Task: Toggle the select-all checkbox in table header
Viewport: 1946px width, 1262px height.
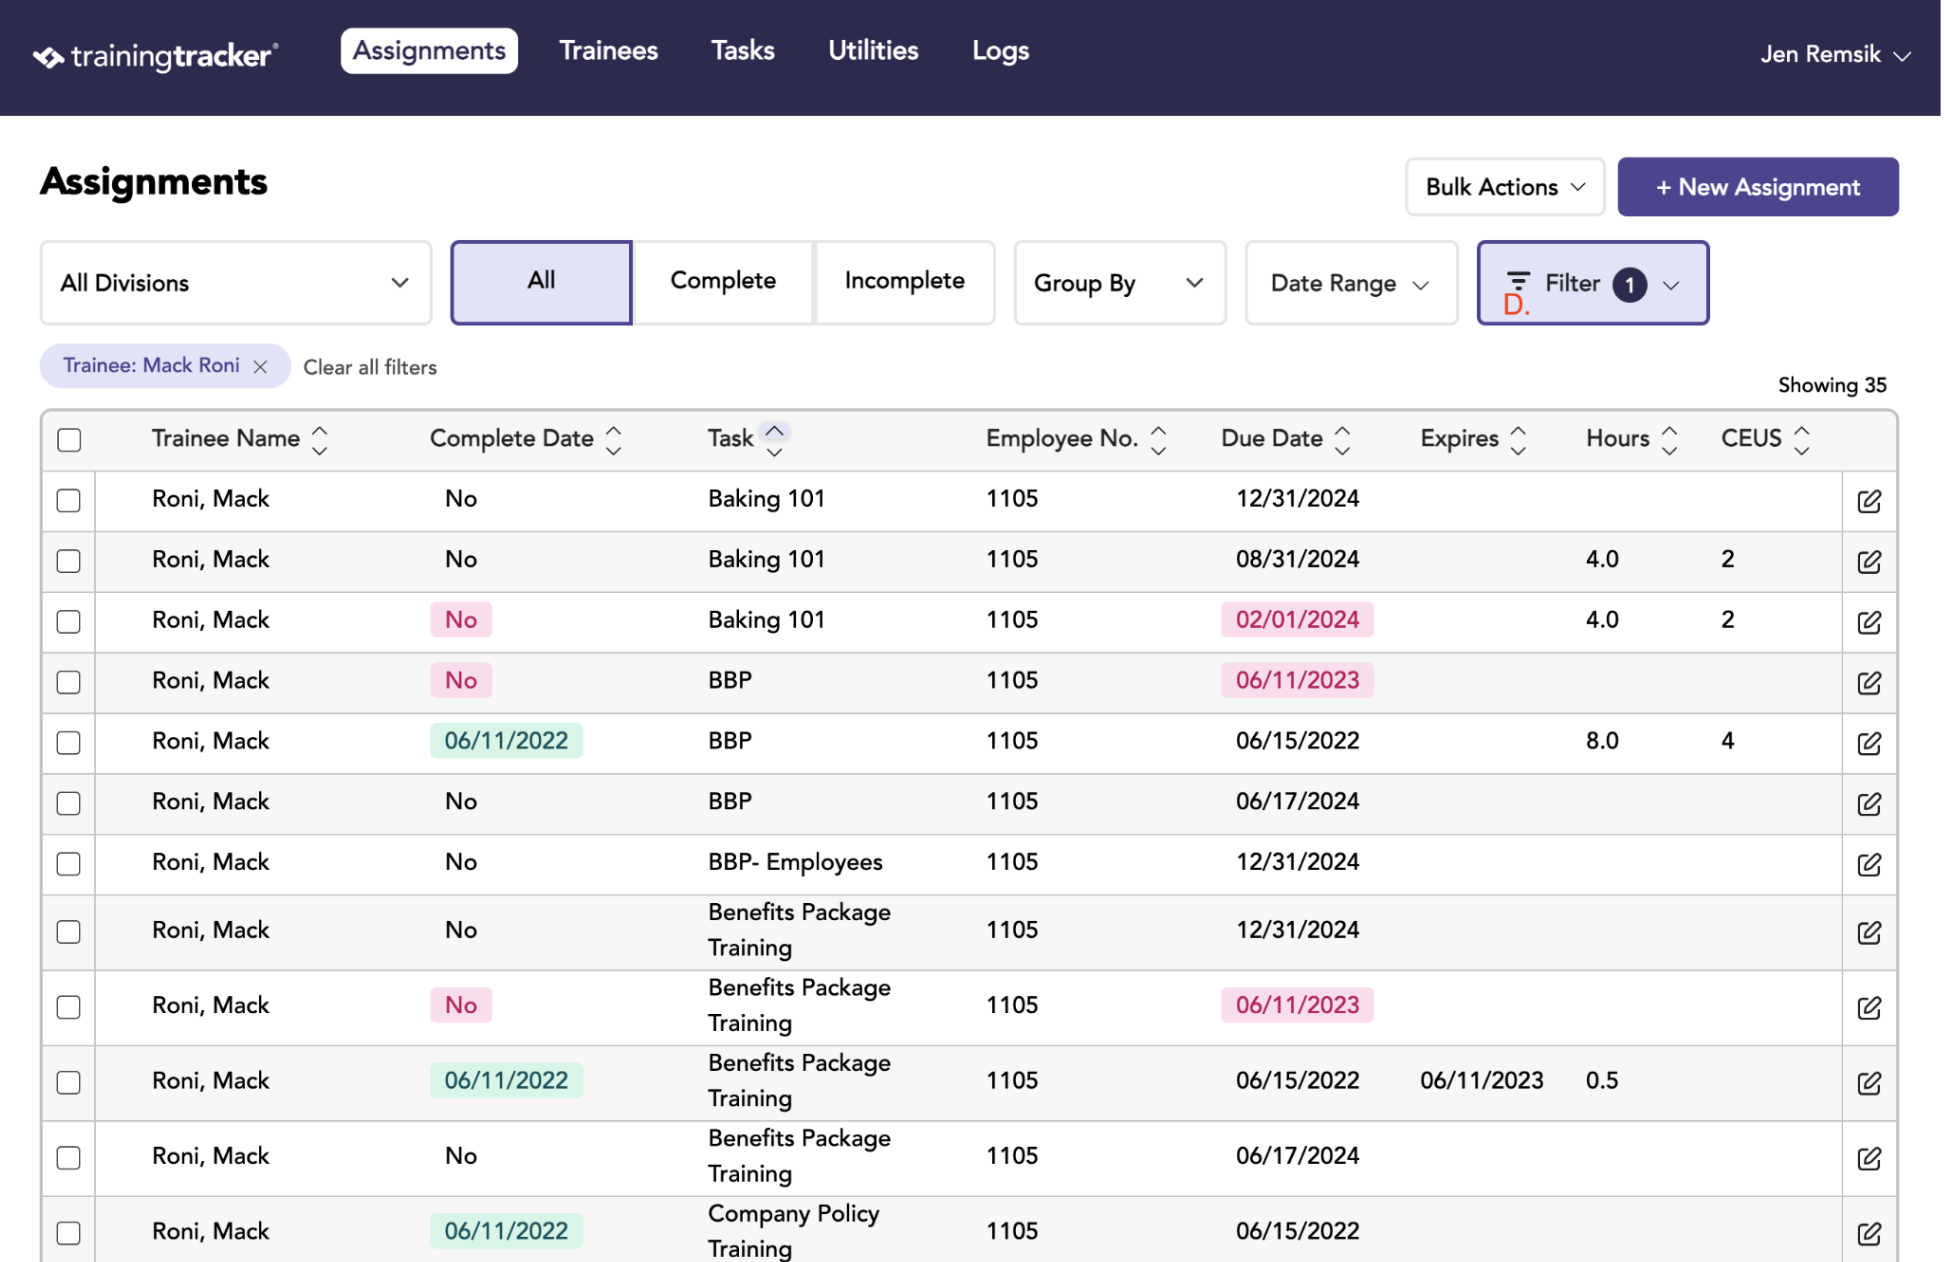Action: coord(69,440)
